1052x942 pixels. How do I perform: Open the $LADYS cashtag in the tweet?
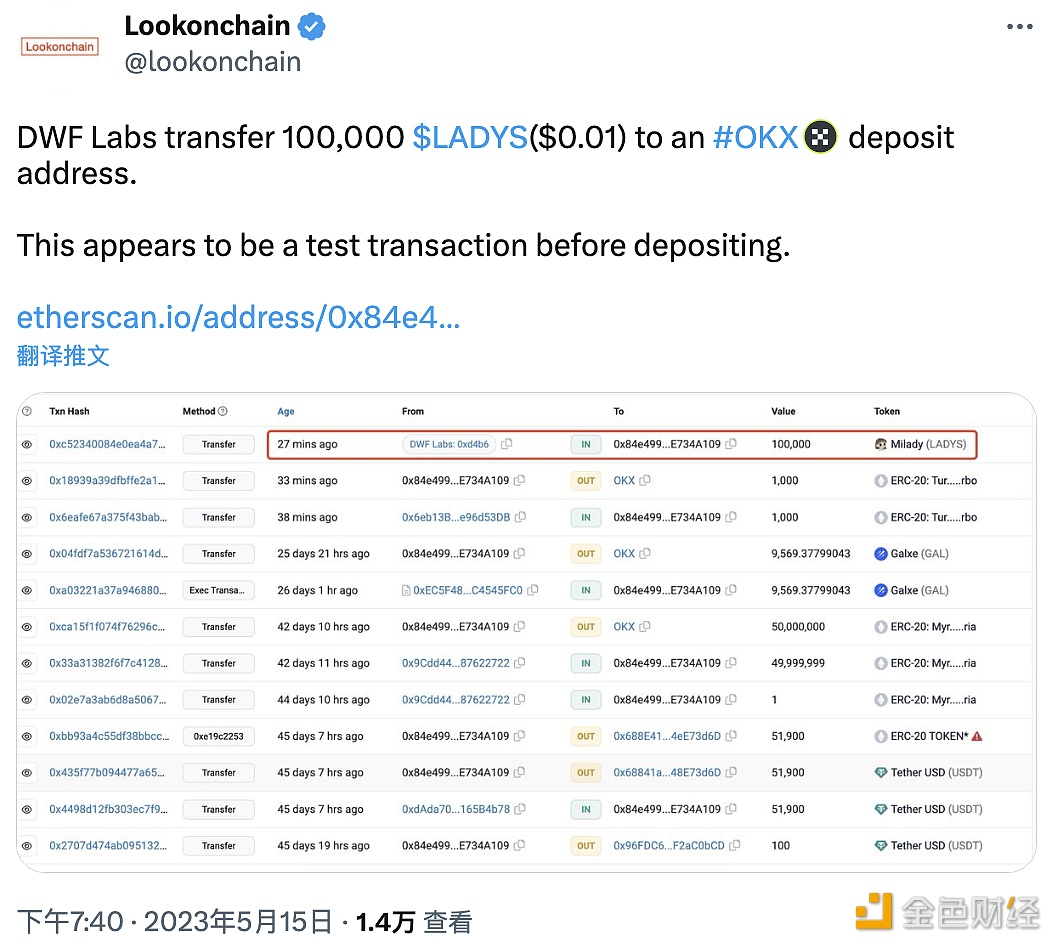pos(470,137)
